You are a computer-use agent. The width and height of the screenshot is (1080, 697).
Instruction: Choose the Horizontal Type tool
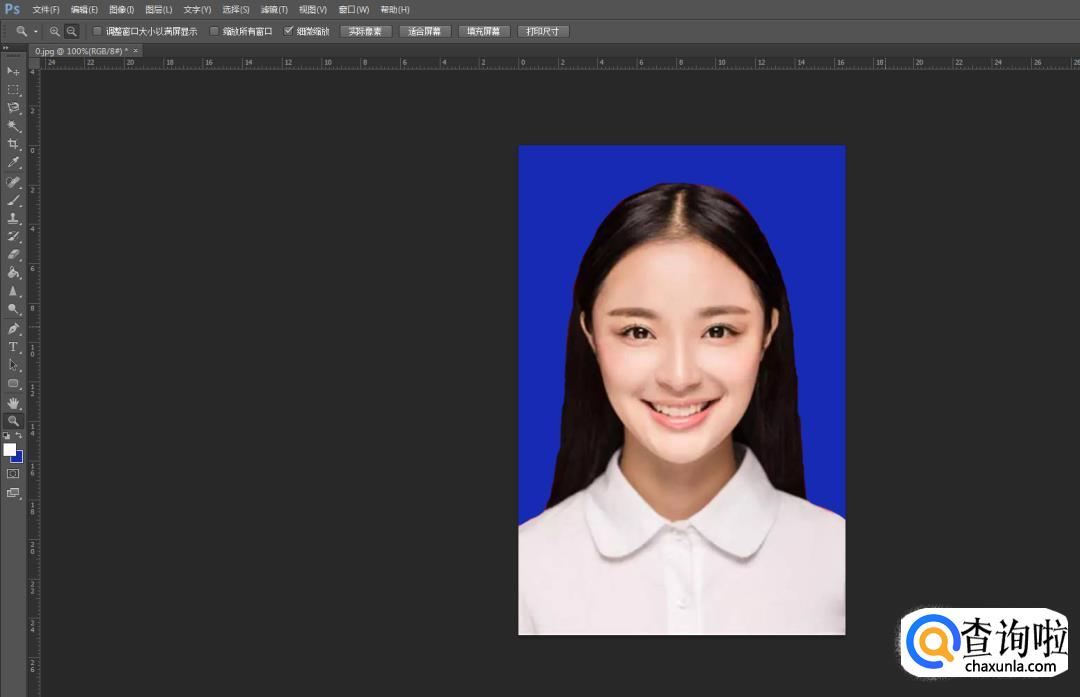click(14, 347)
